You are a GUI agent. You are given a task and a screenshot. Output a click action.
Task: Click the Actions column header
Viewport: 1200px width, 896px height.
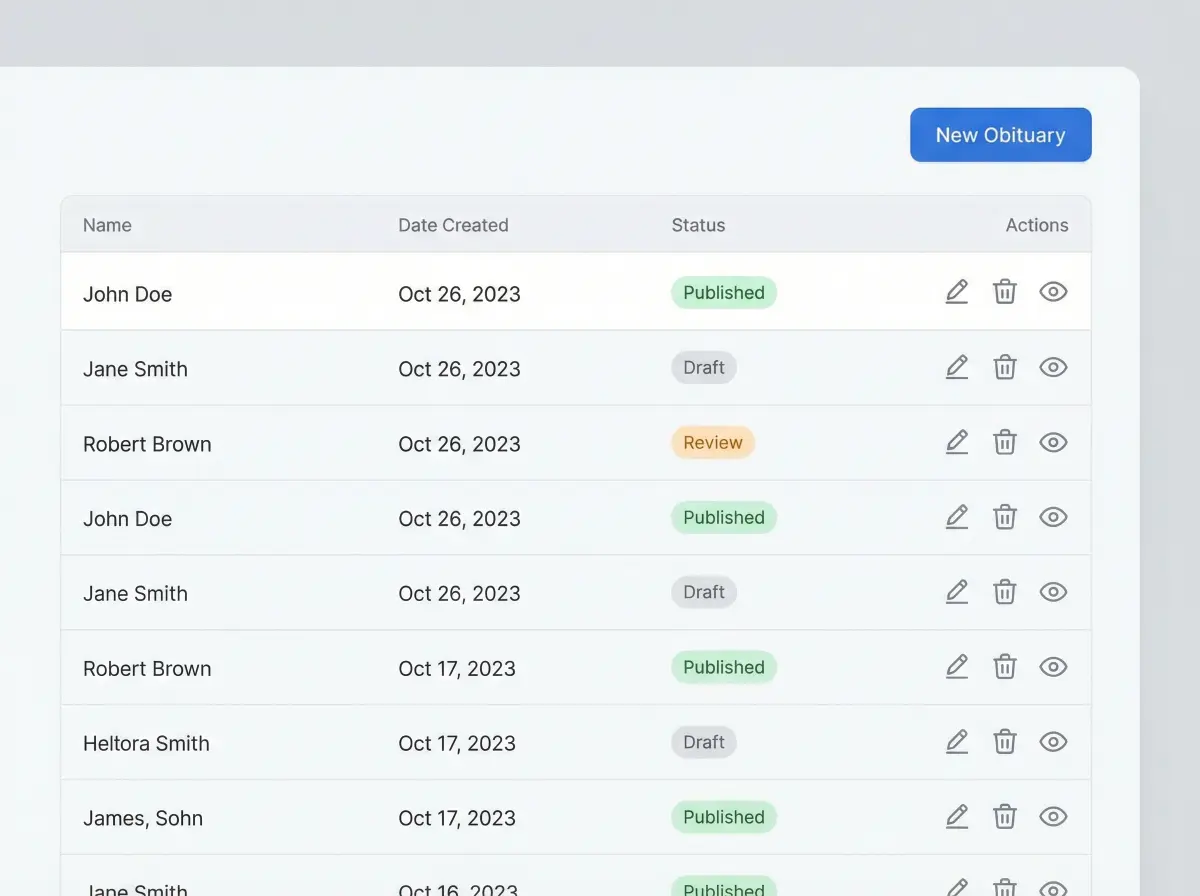click(1037, 225)
